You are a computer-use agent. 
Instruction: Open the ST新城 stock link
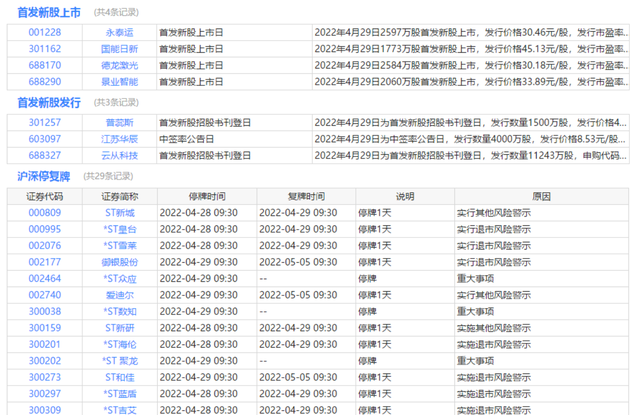click(x=120, y=213)
